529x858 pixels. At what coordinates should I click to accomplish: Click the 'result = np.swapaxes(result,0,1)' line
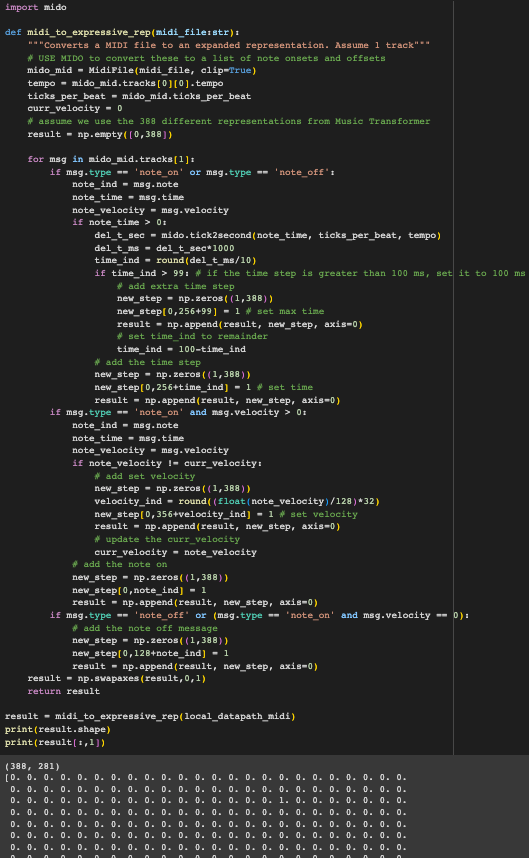tap(117, 678)
